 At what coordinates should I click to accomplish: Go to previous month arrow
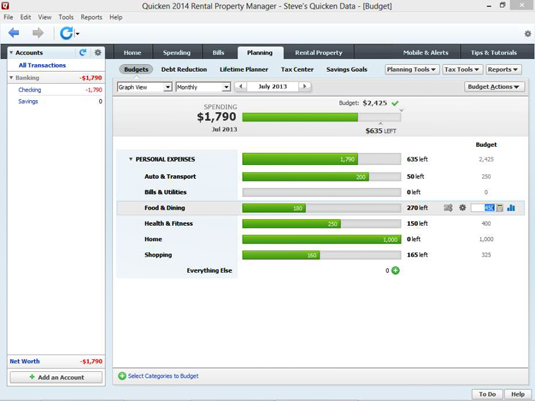(241, 86)
